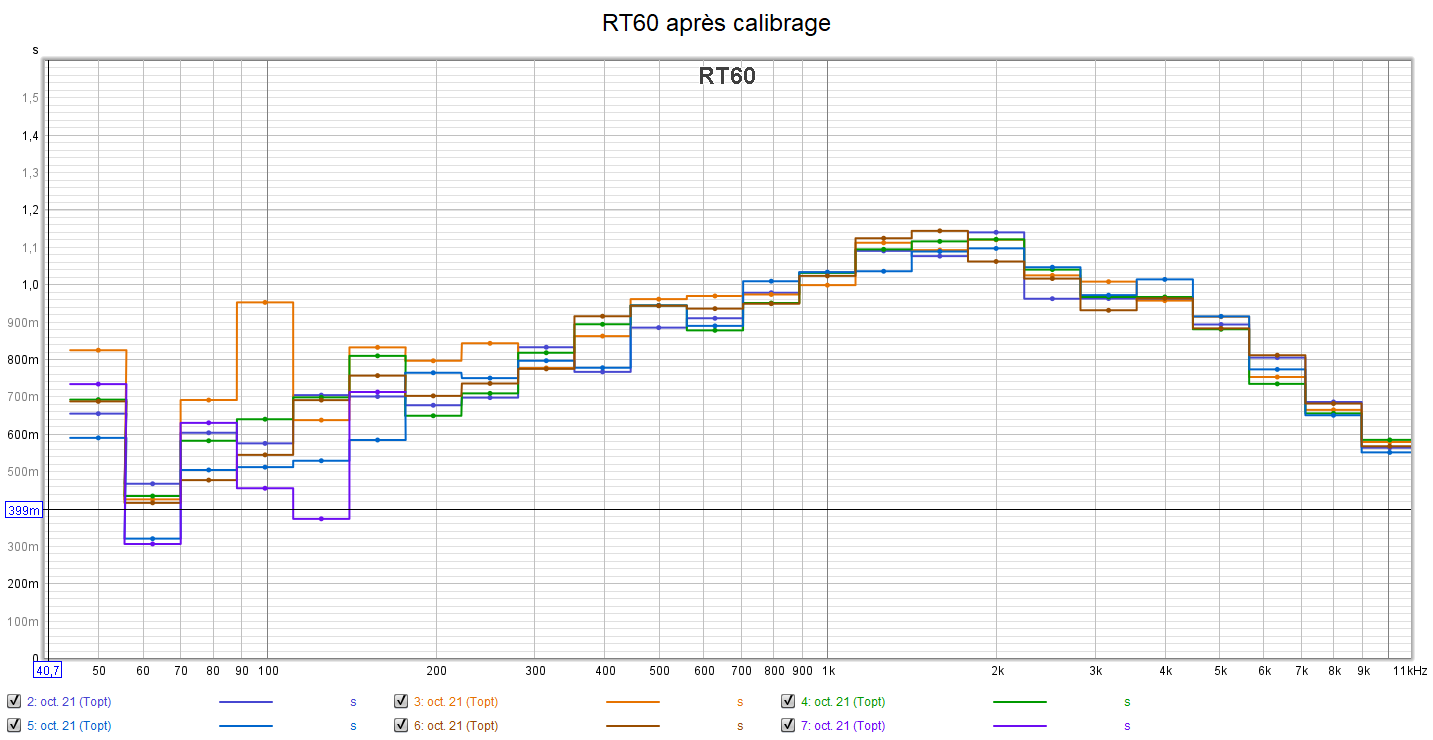Select the purple line swatch for trace 7
The image size is (1433, 740).
click(x=1019, y=726)
